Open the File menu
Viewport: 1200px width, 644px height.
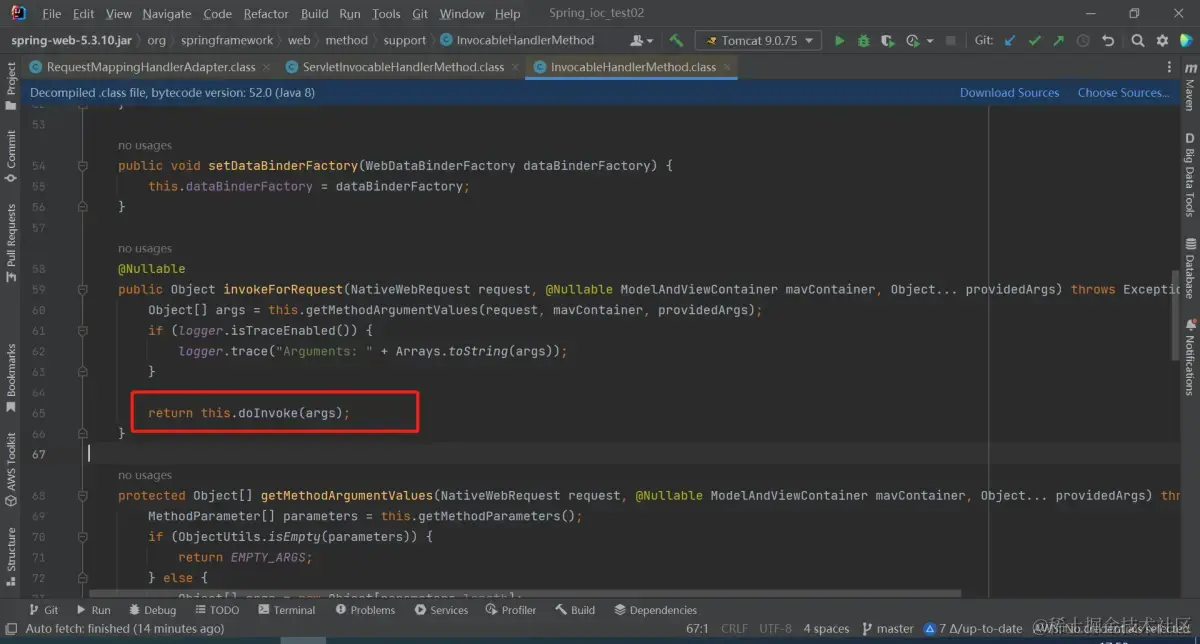[x=52, y=14]
